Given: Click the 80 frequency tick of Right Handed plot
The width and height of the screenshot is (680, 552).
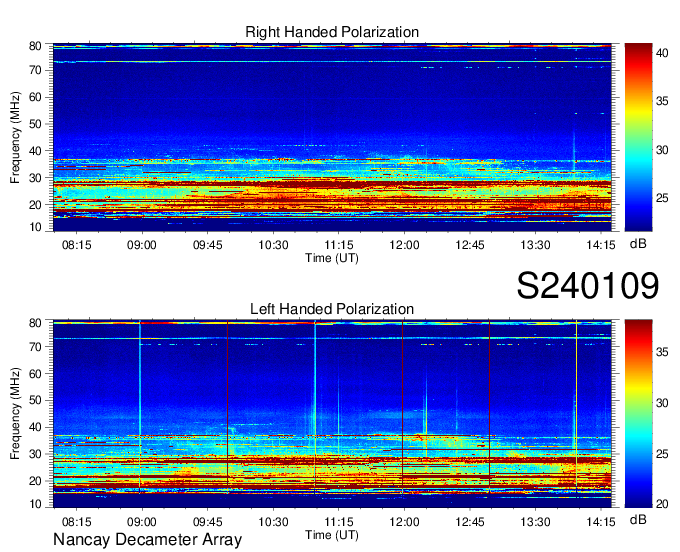Looking at the screenshot, I should tap(36, 46).
